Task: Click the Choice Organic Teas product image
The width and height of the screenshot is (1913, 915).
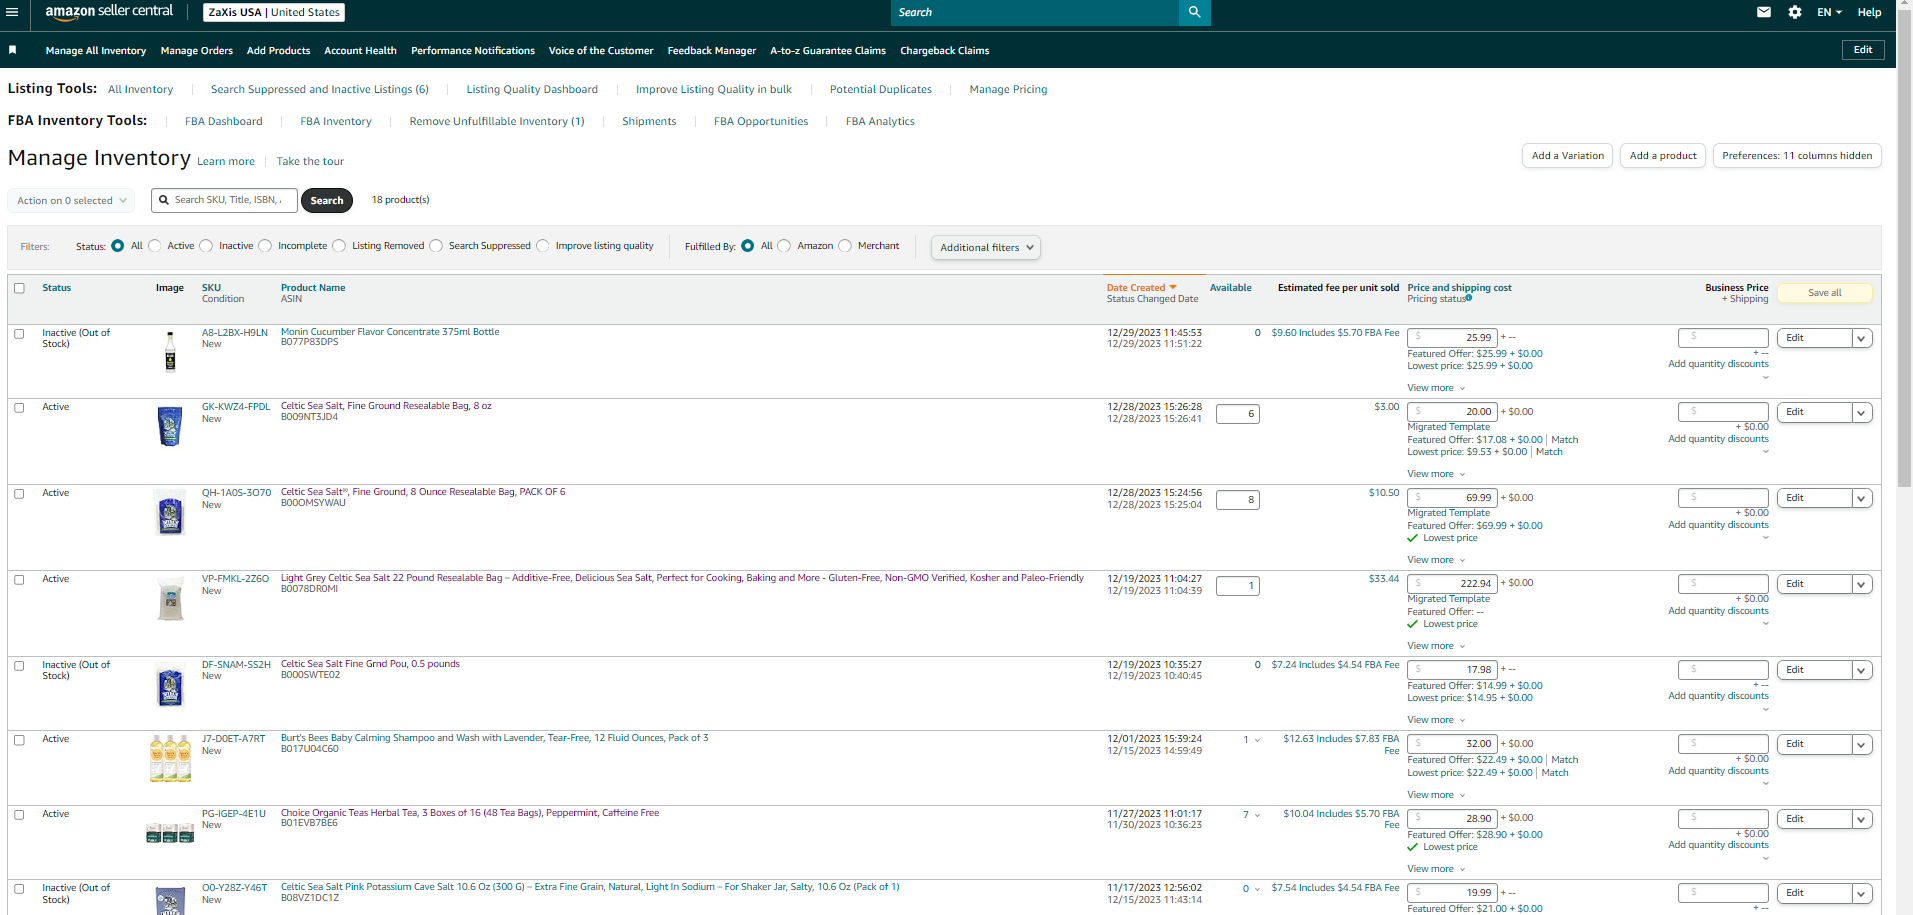Action: (x=170, y=832)
